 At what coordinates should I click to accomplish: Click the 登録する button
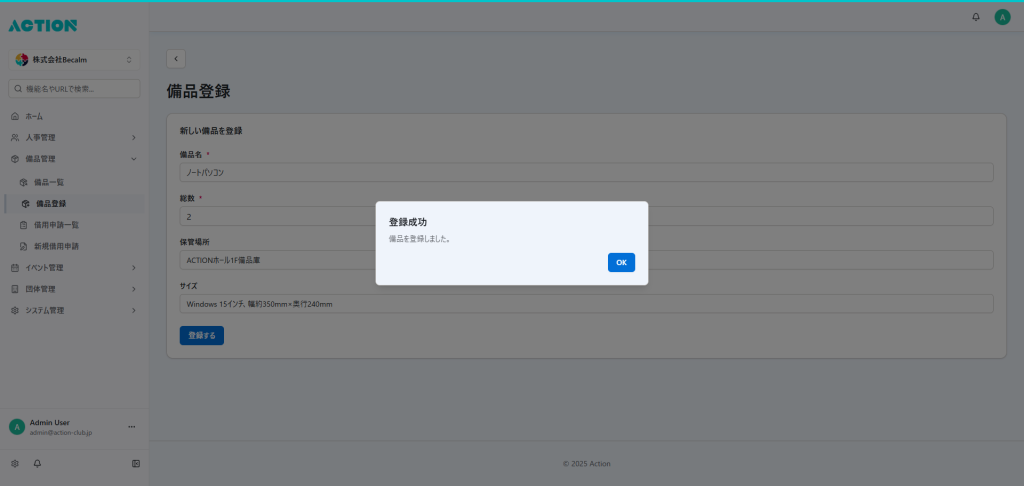(202, 336)
